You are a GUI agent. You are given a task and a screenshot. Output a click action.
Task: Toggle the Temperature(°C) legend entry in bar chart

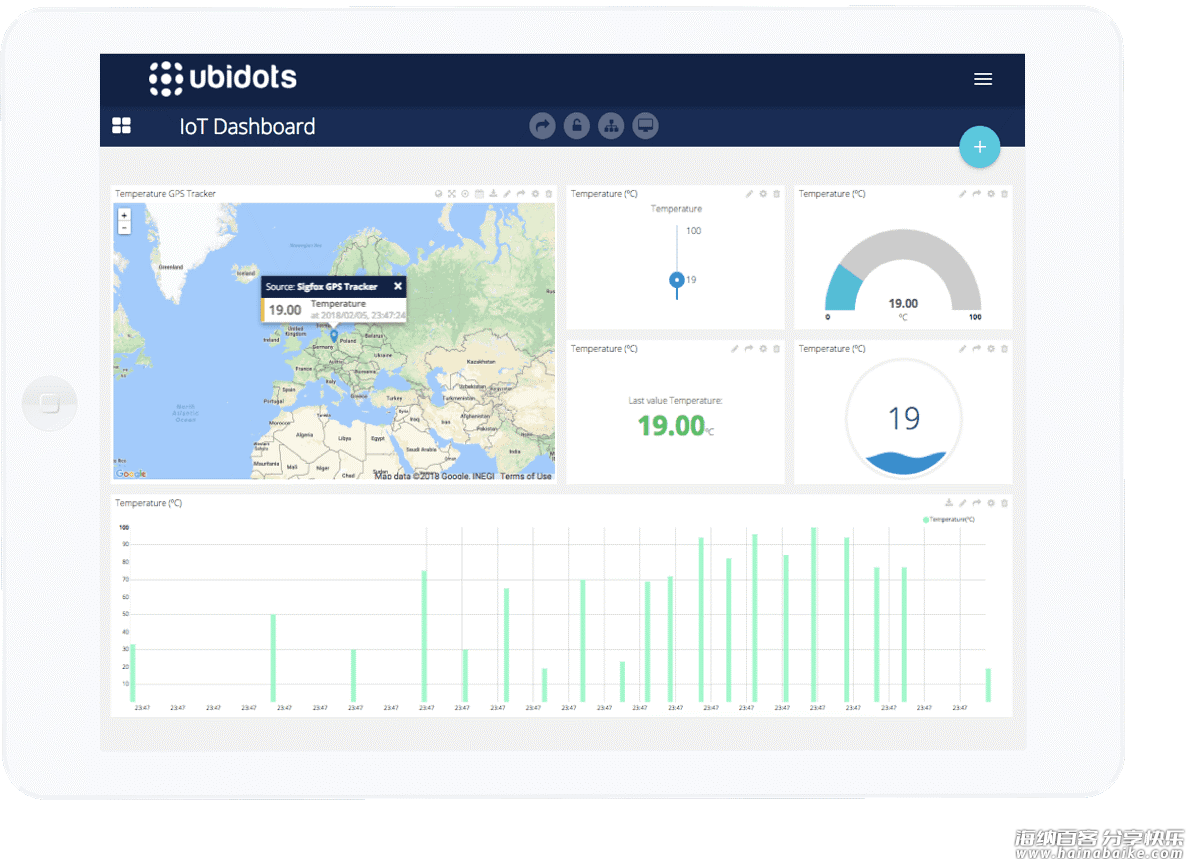click(x=949, y=520)
